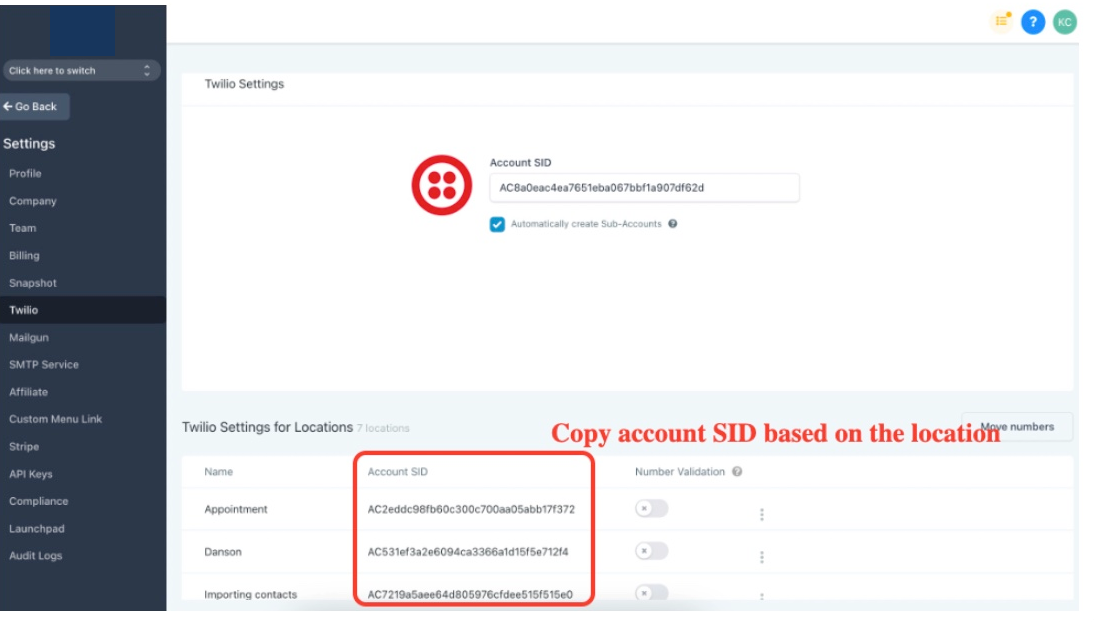The image size is (1094, 622).
Task: Open API Keys settings
Action: point(31,474)
